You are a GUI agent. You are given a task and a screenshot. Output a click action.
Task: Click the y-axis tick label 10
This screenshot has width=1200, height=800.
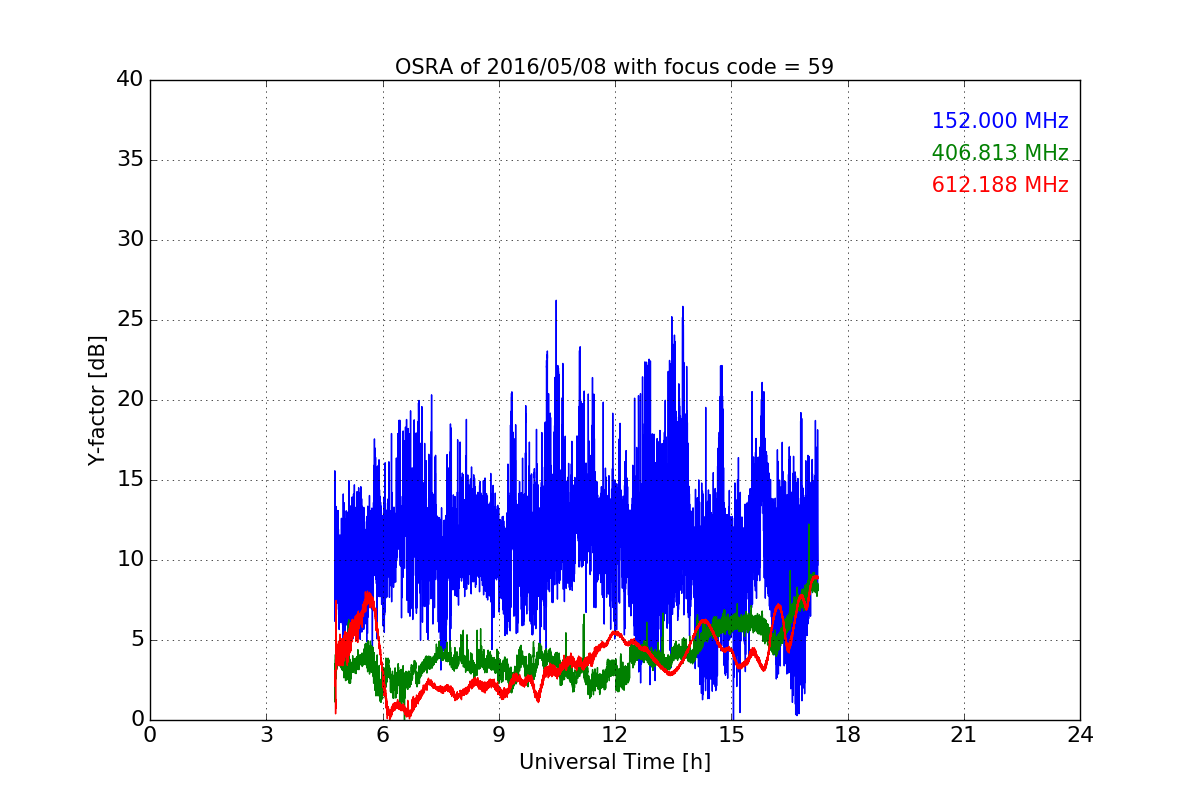[x=130, y=560]
